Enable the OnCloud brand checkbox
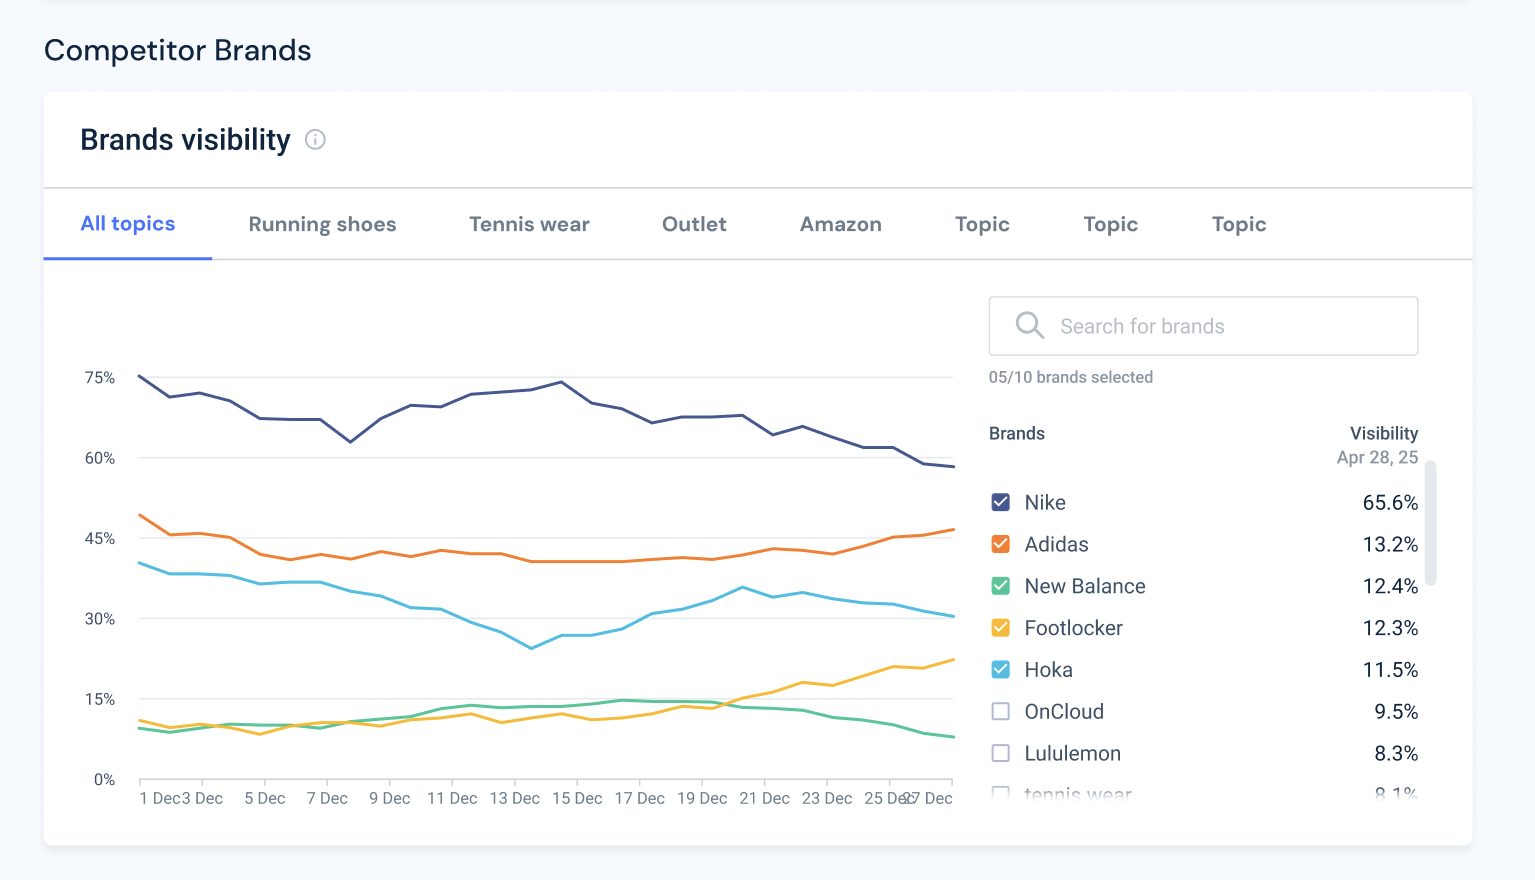 [x=1000, y=711]
